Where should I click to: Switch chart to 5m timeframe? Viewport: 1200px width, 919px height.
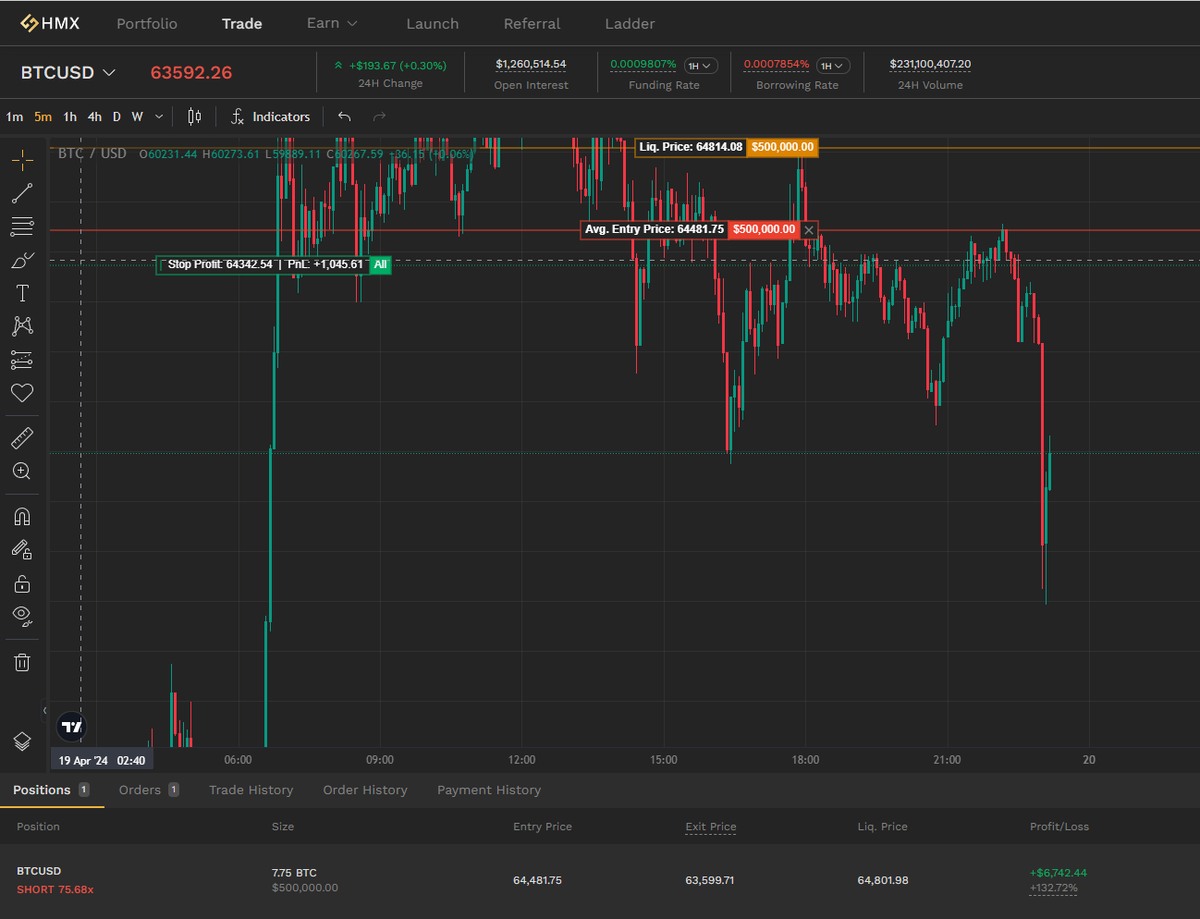[x=43, y=117]
